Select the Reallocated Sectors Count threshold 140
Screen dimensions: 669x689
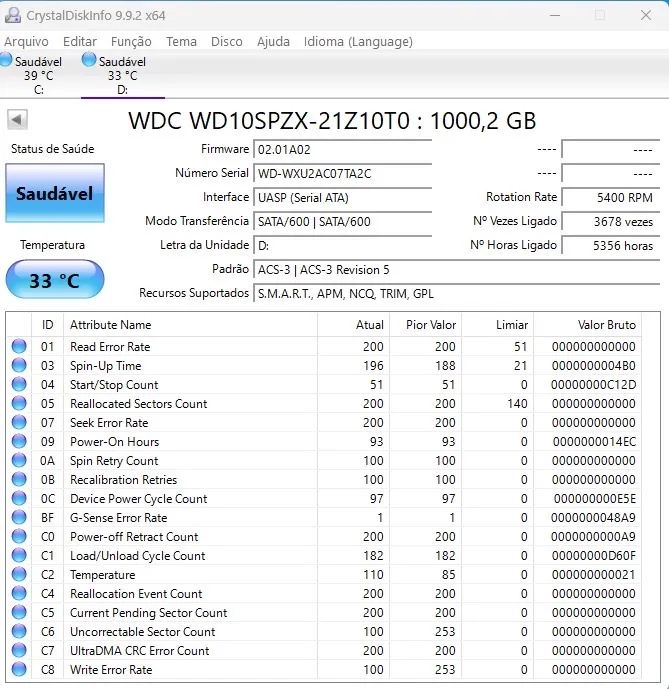coord(517,404)
